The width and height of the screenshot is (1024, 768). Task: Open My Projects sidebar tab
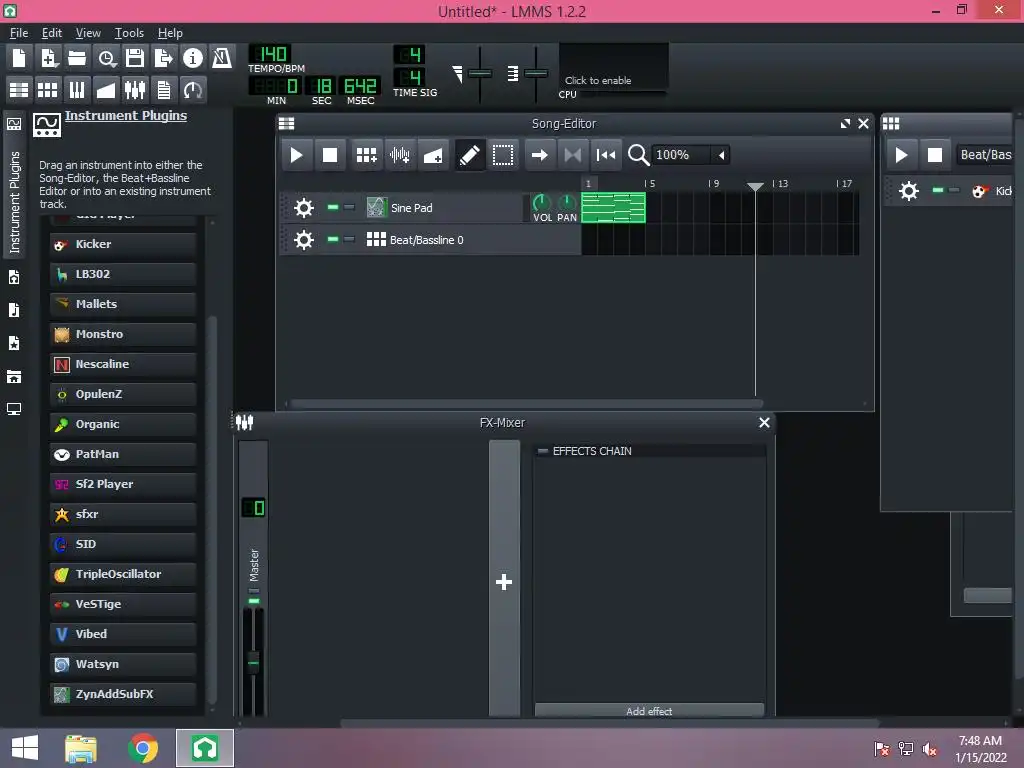coord(14,278)
